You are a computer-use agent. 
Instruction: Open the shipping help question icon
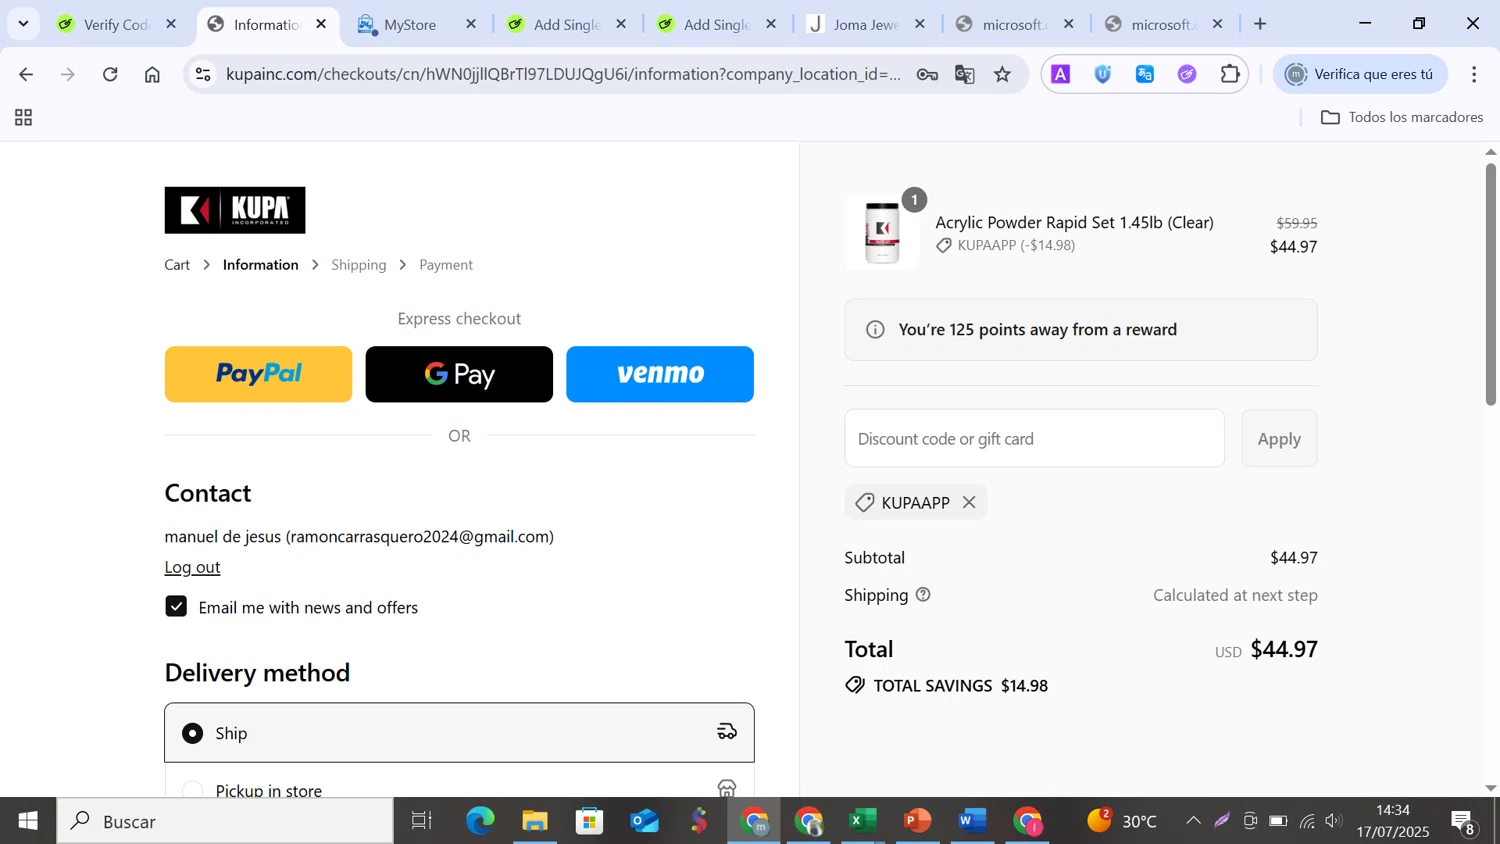click(x=923, y=595)
